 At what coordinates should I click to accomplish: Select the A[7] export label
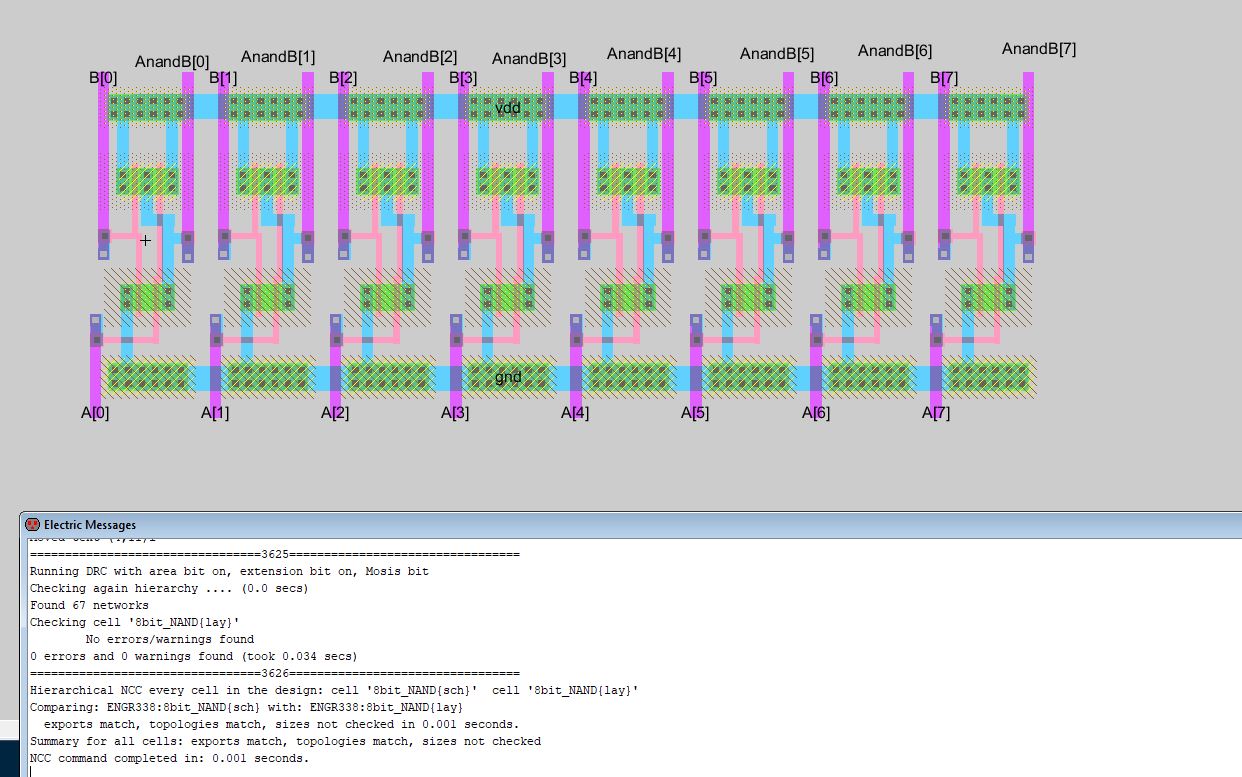click(x=935, y=412)
